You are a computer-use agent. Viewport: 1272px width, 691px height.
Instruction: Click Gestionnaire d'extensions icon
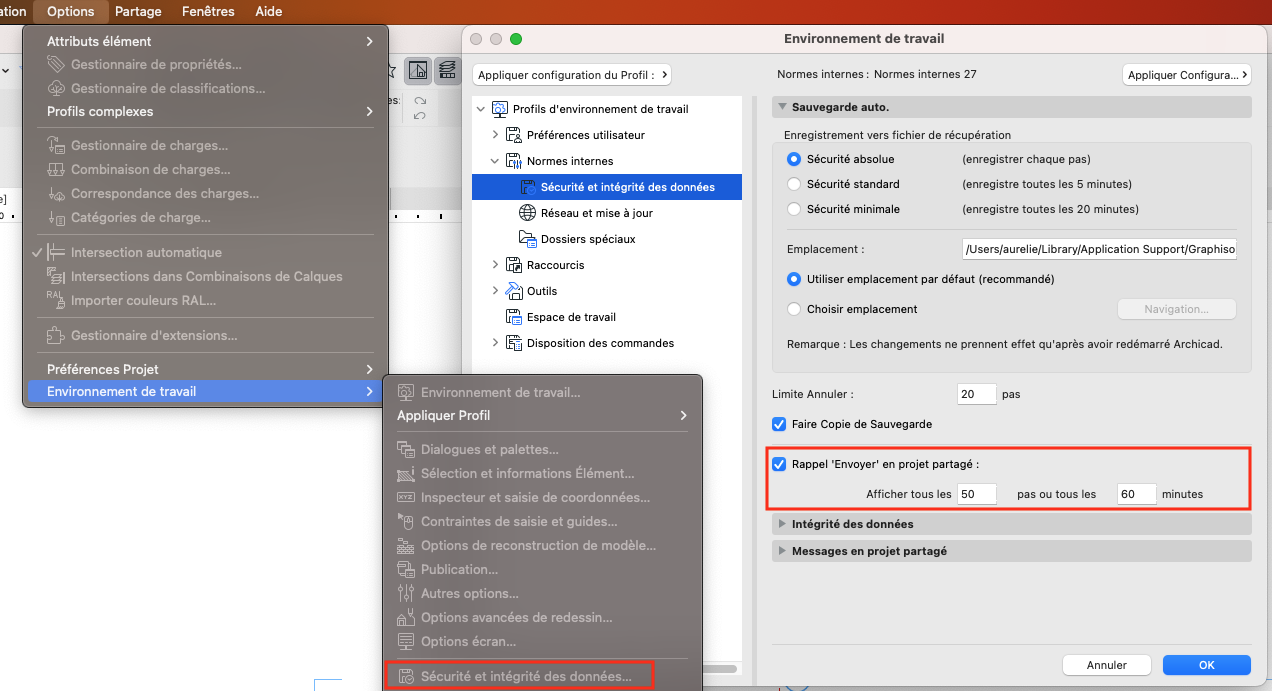[56, 336]
